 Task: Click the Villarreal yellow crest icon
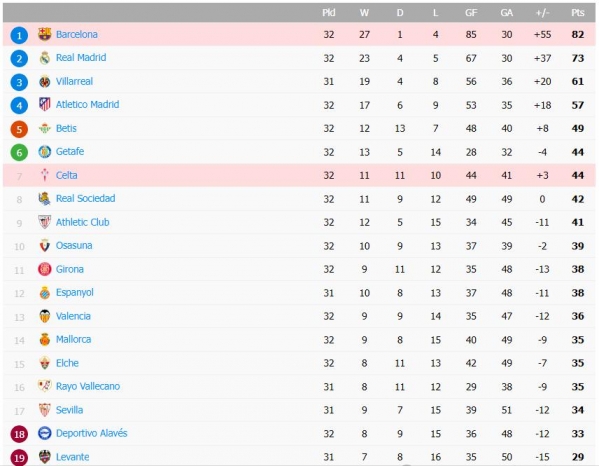[x=44, y=81]
